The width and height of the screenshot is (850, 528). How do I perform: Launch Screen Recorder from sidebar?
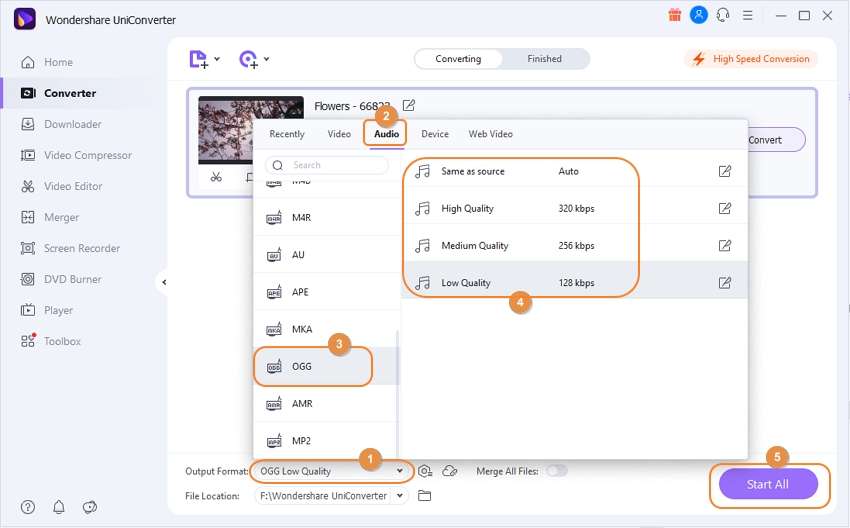tap(70, 248)
